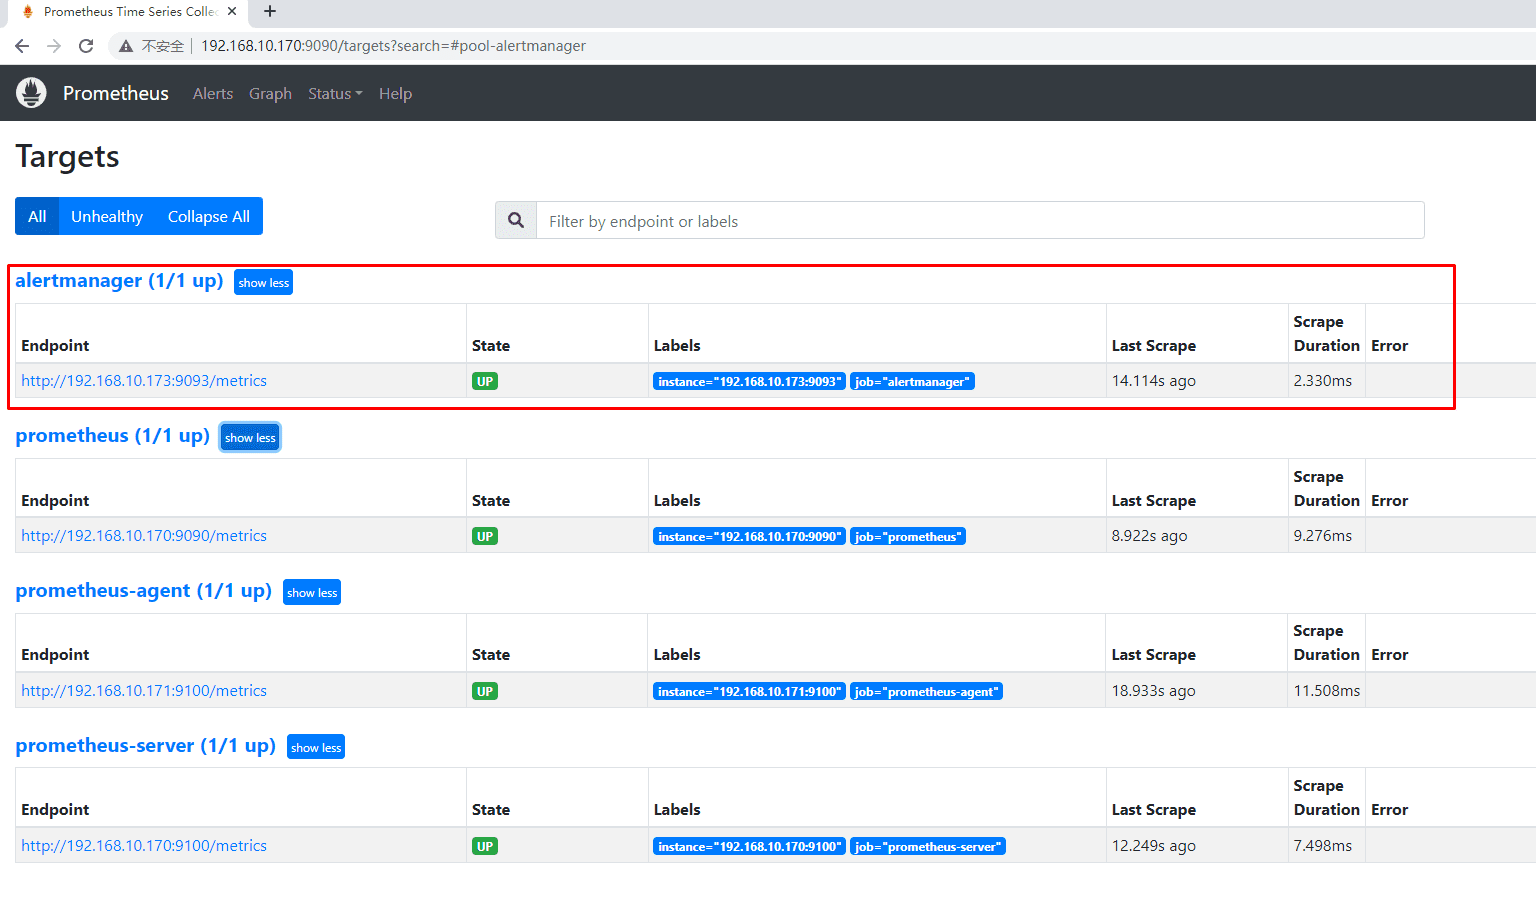This screenshot has height=917, width=1536.
Task: Open the 192.168.10.171:9100/metrics endpoint link
Action: tap(144, 691)
